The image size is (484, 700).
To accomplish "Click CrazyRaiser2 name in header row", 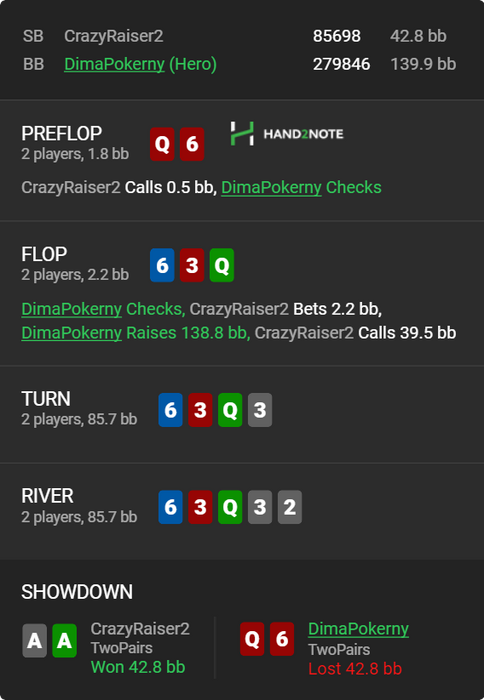I will [x=114, y=36].
